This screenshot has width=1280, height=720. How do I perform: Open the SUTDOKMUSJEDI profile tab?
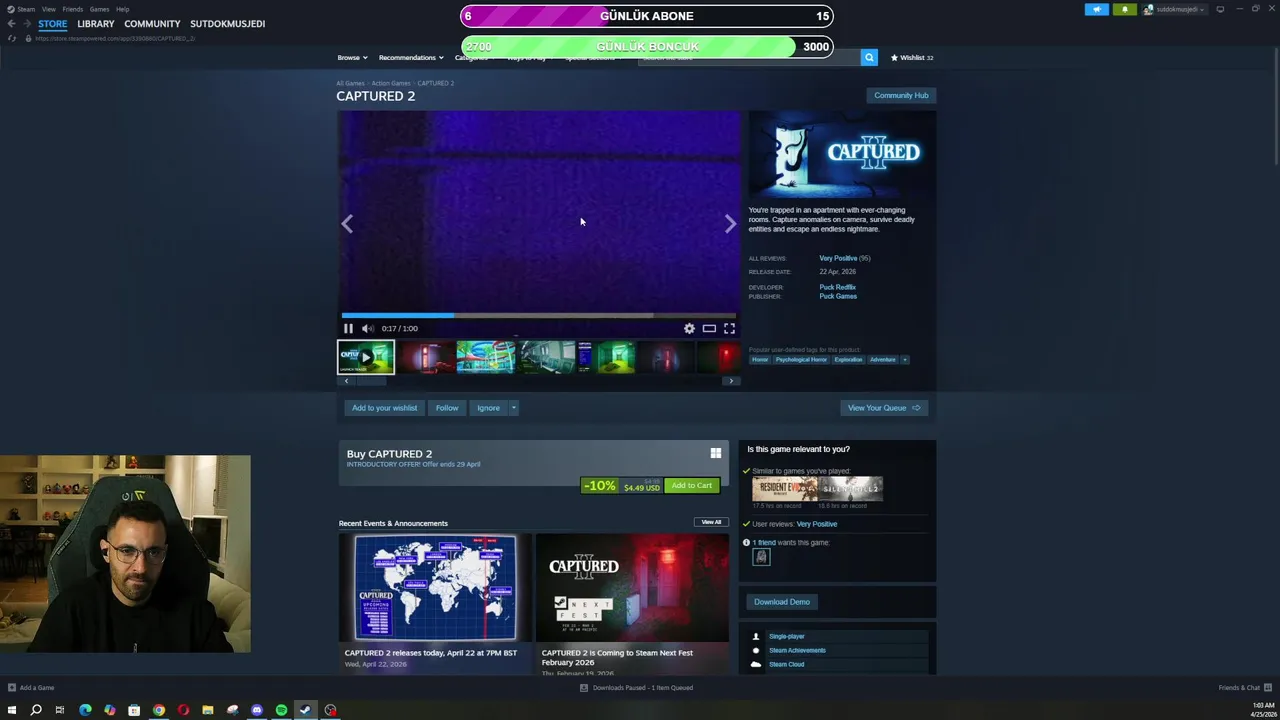[x=228, y=23]
